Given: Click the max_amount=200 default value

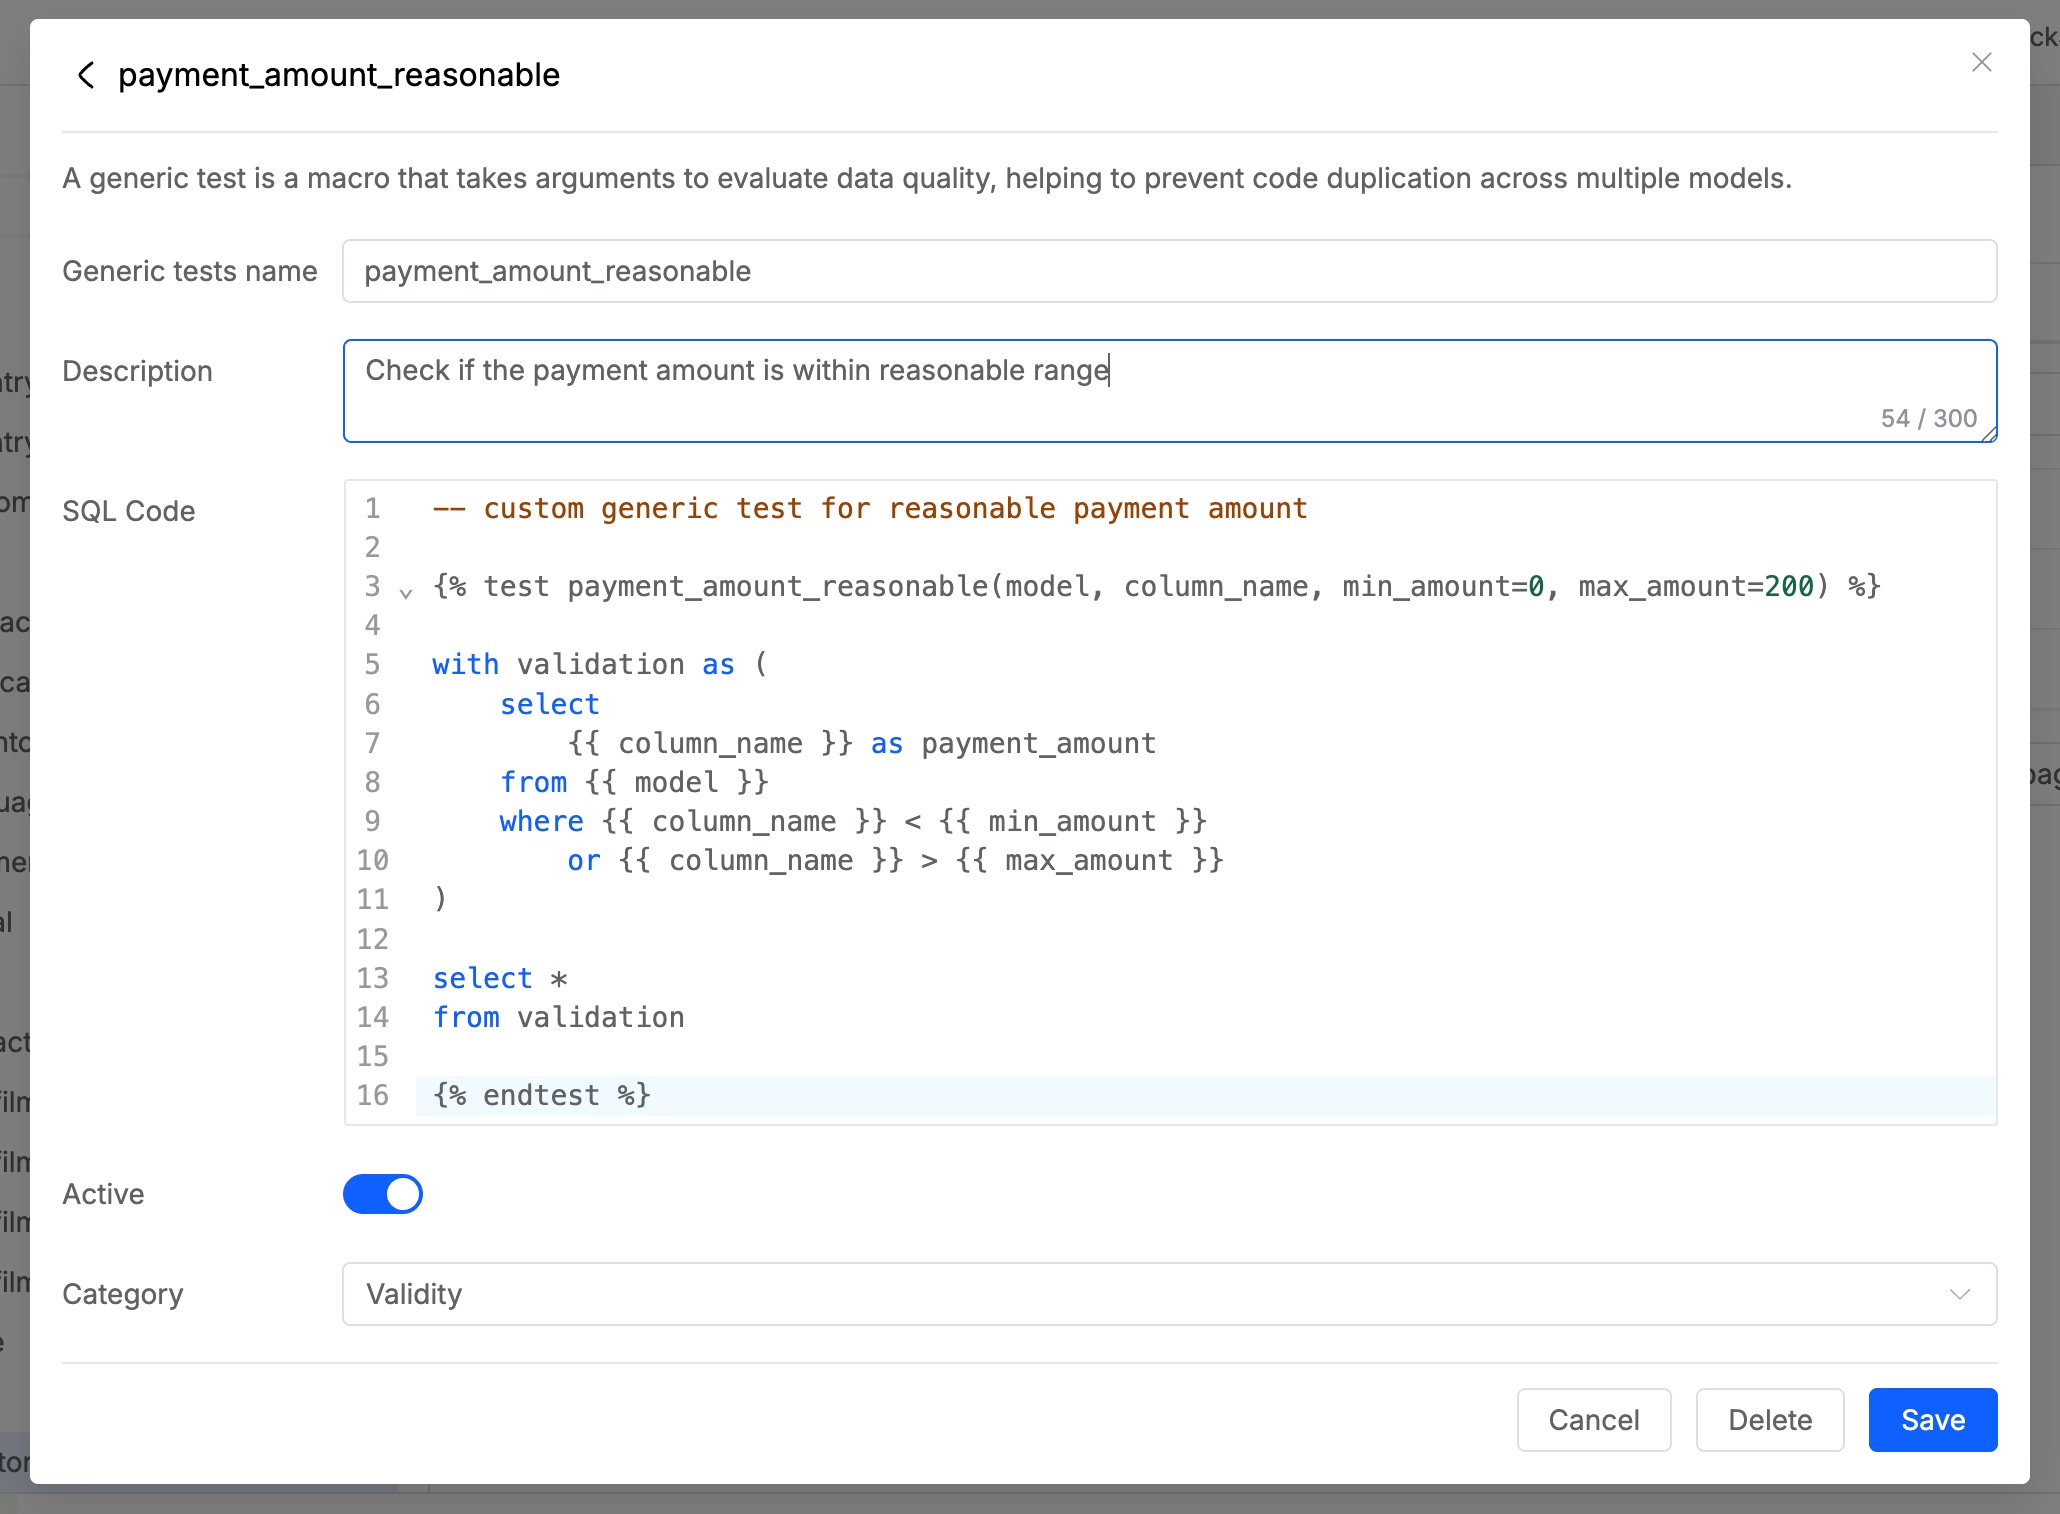Looking at the screenshot, I should (x=1788, y=586).
